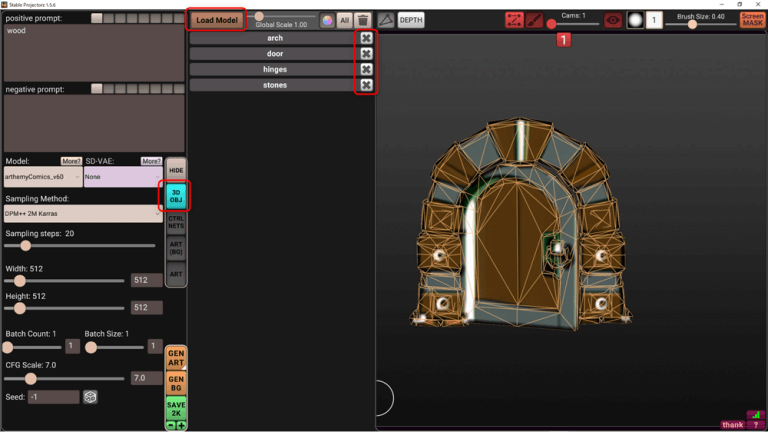
Task: Remove the door mesh with its X
Action: [x=366, y=54]
